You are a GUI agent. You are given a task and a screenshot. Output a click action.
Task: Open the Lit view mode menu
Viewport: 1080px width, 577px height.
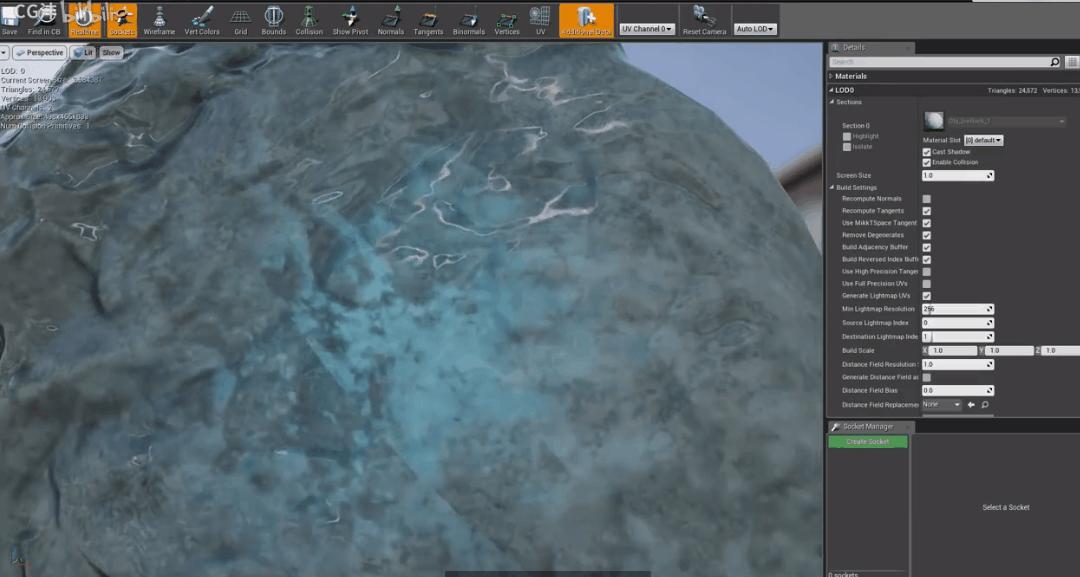84,52
